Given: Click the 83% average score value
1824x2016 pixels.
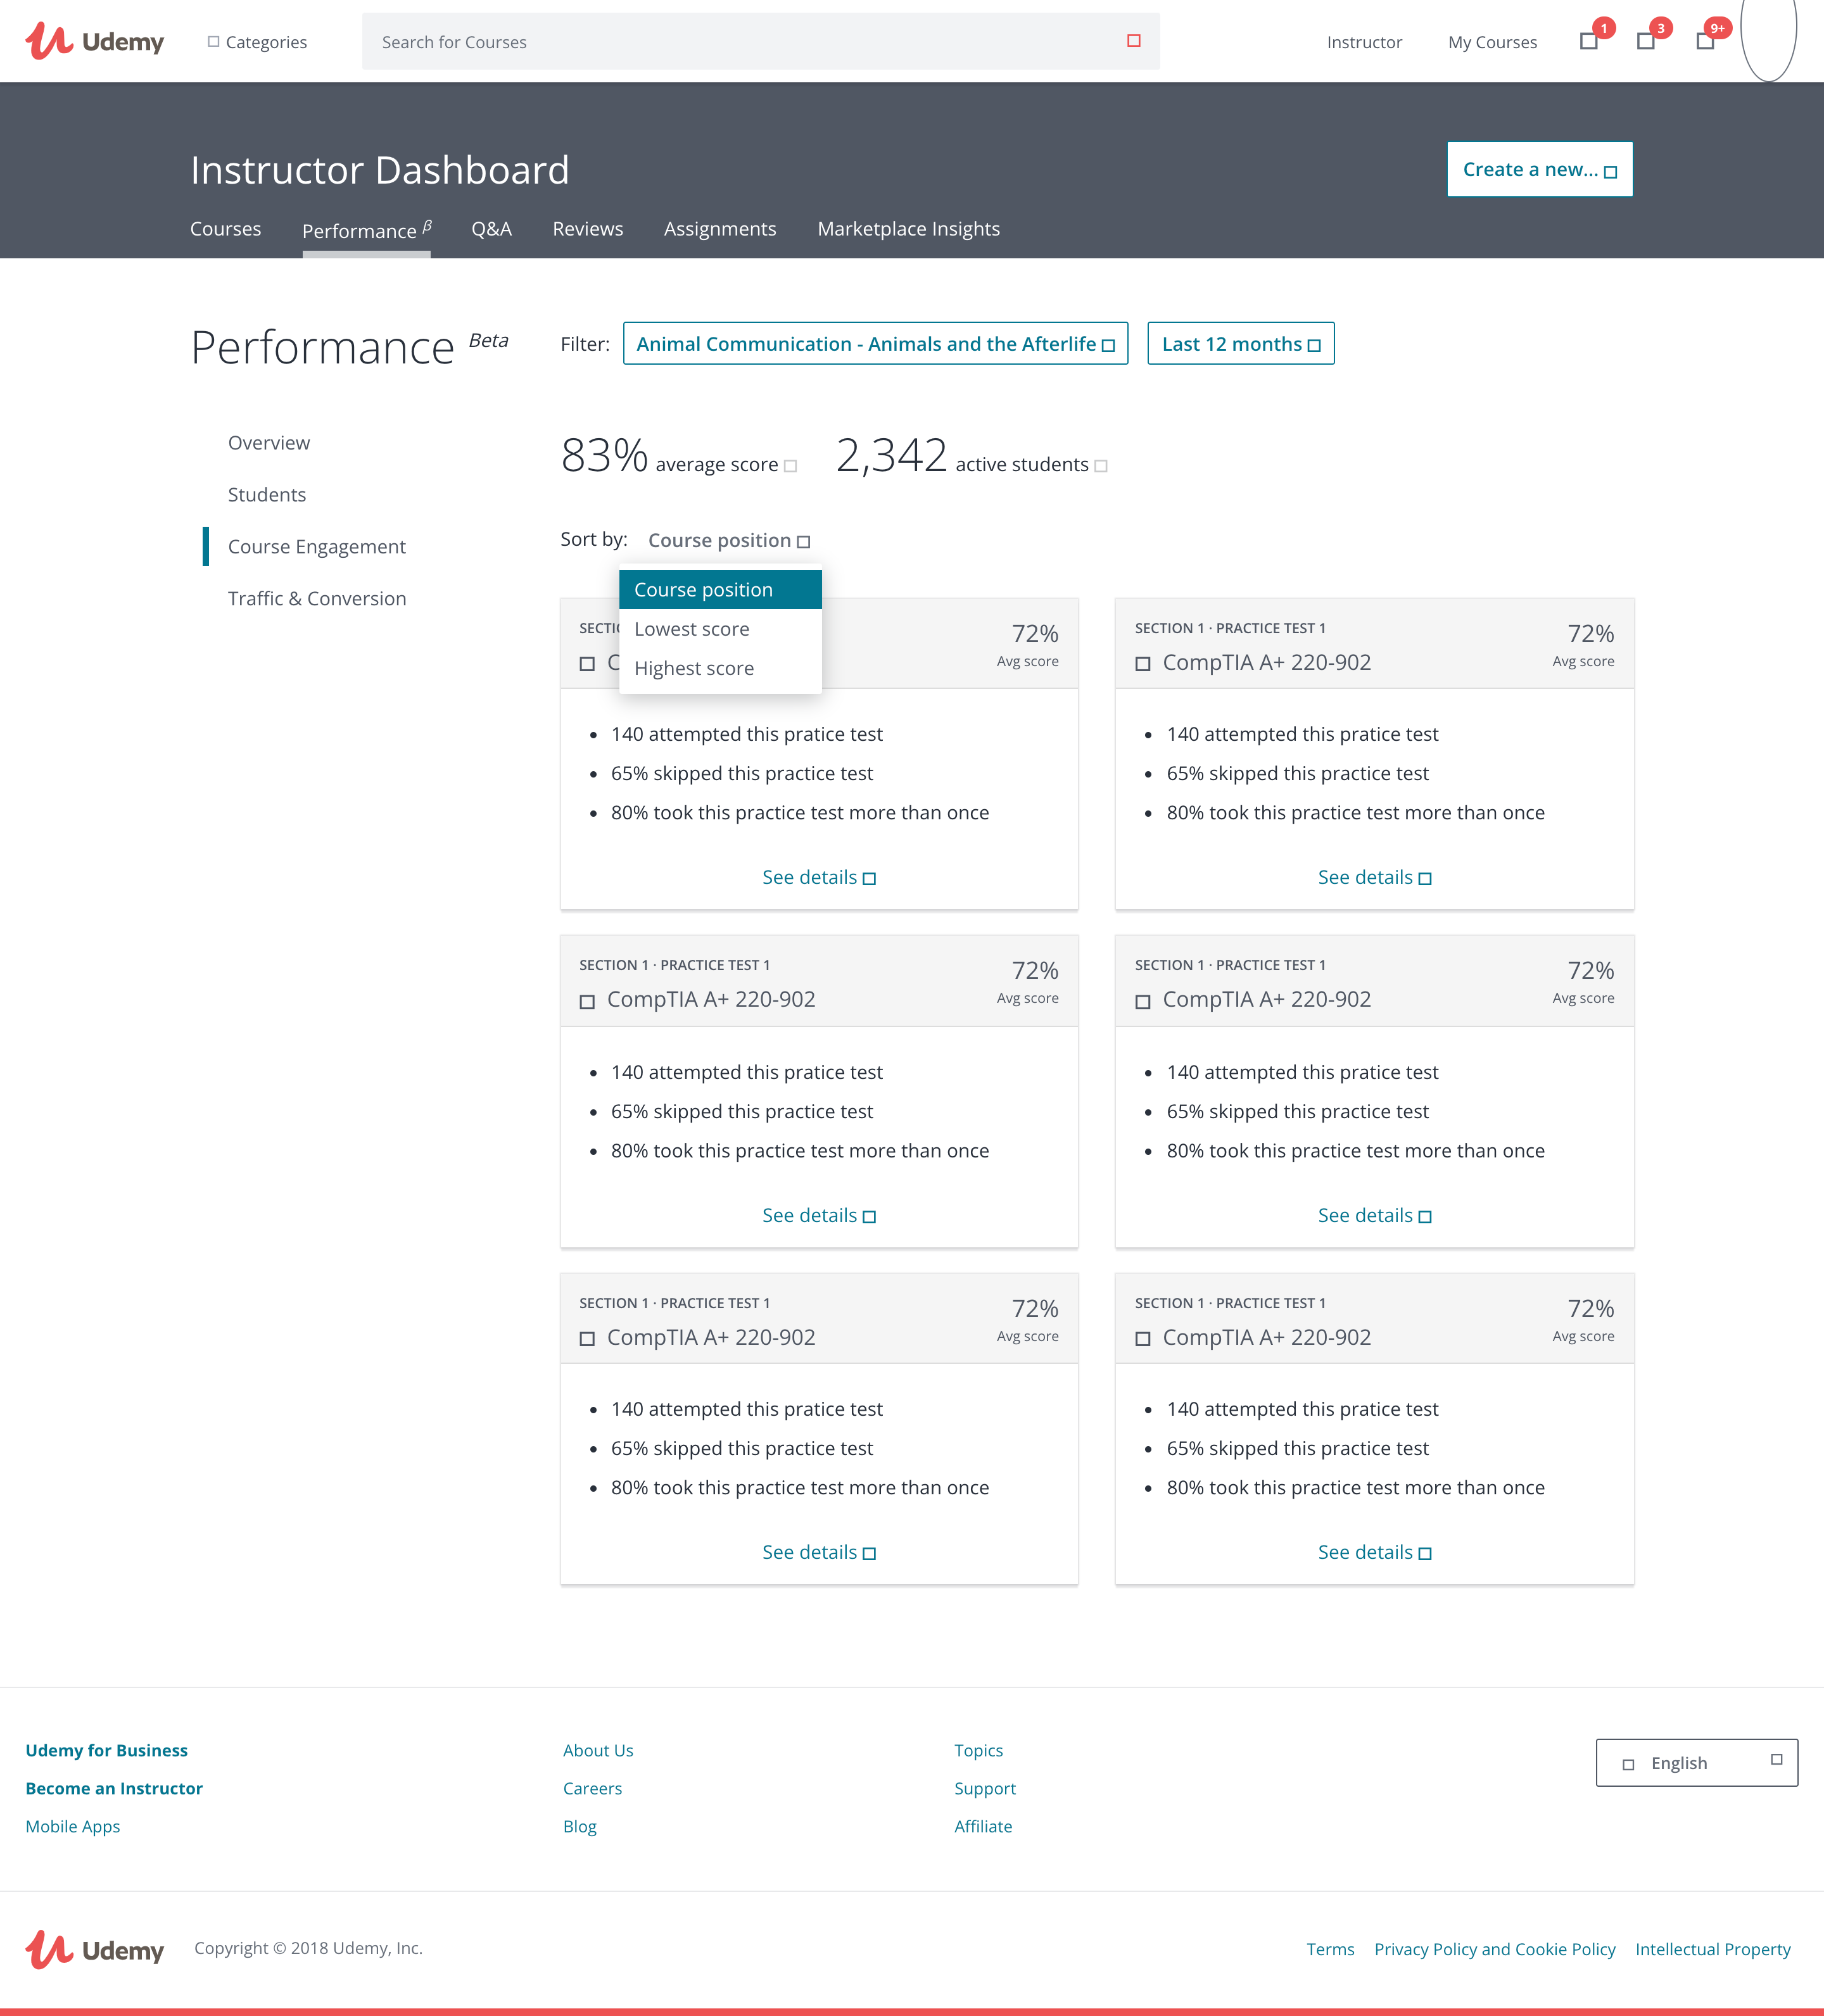Looking at the screenshot, I should click(x=604, y=455).
